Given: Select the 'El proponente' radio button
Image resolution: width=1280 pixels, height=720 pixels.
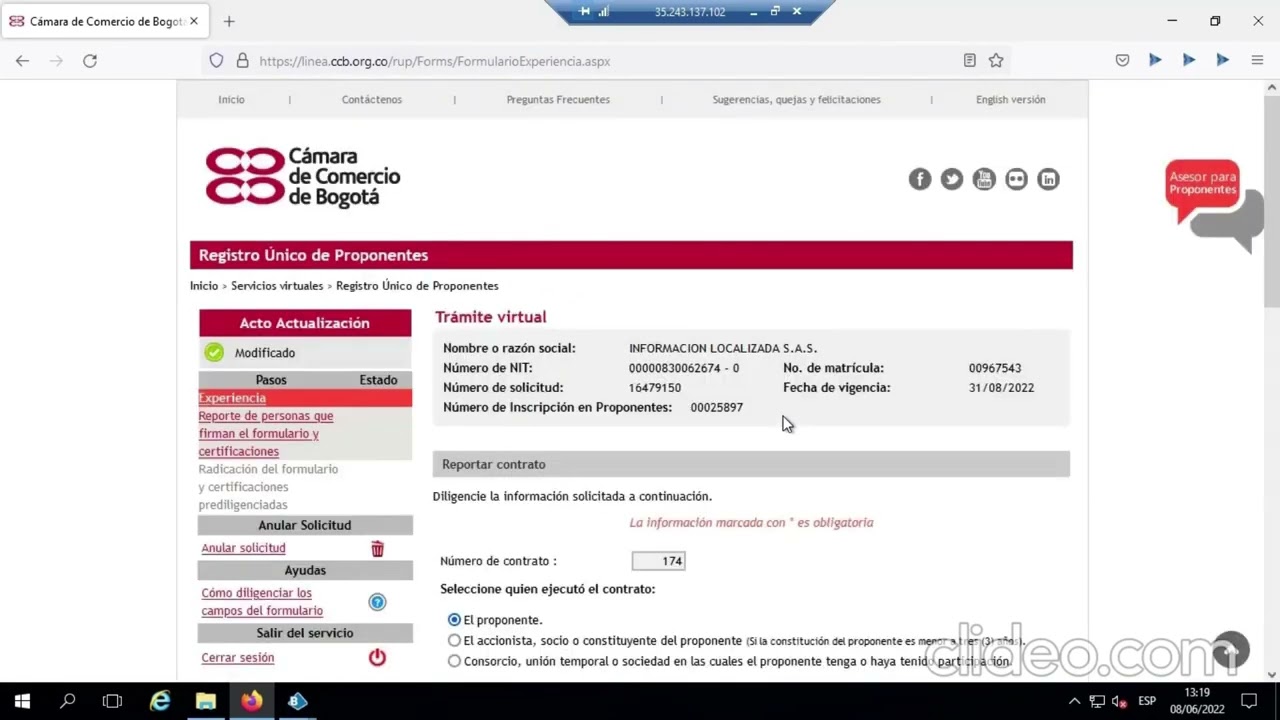Looking at the screenshot, I should (x=454, y=620).
